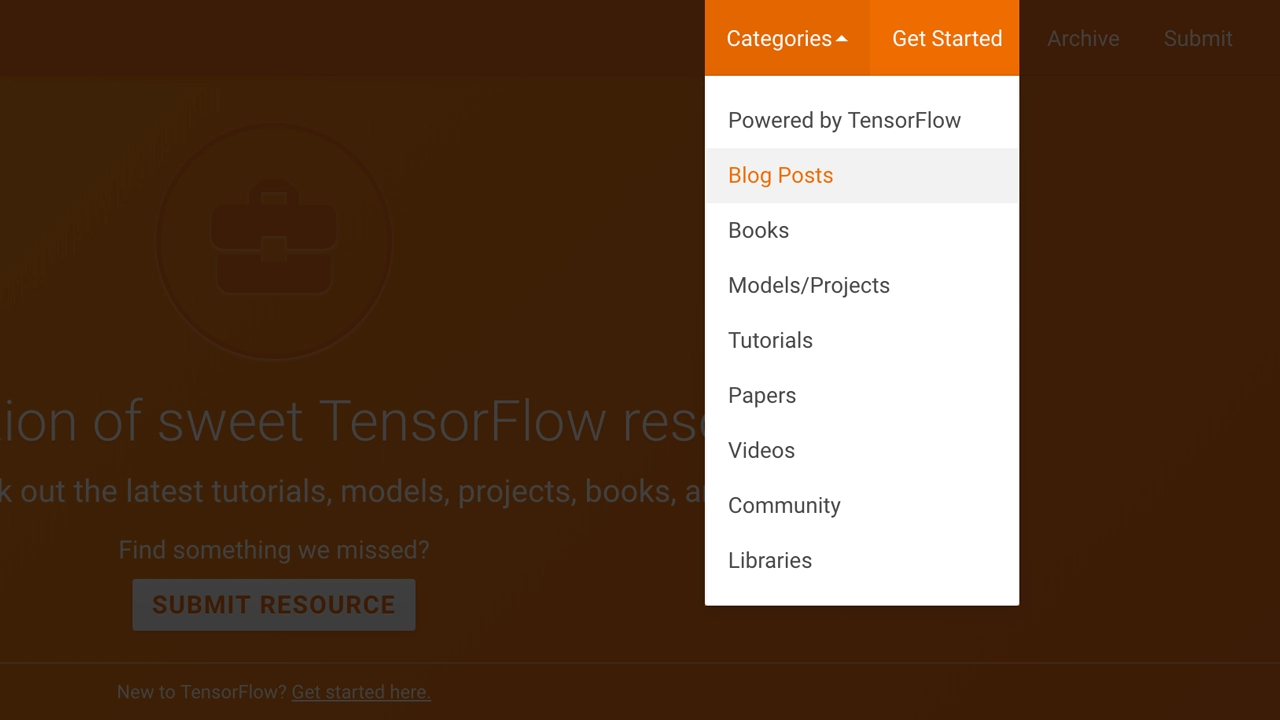Viewport: 1280px width, 720px height.
Task: Open the Models/Projects category
Action: click(x=809, y=285)
